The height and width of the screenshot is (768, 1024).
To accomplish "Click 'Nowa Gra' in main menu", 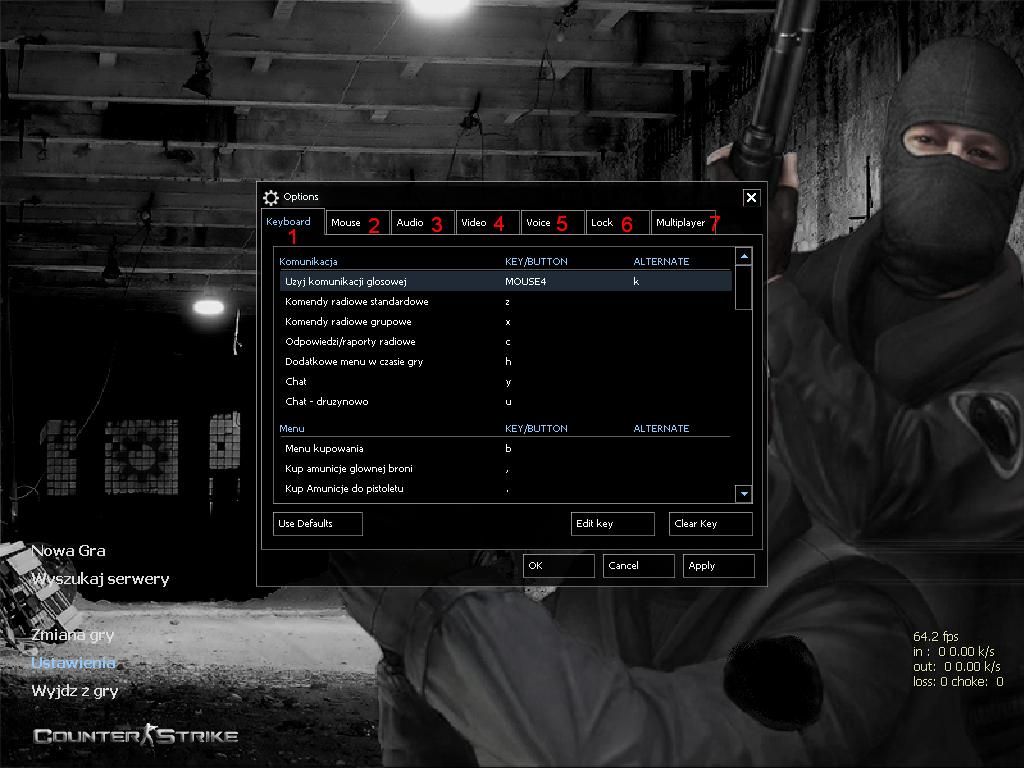I will (69, 551).
